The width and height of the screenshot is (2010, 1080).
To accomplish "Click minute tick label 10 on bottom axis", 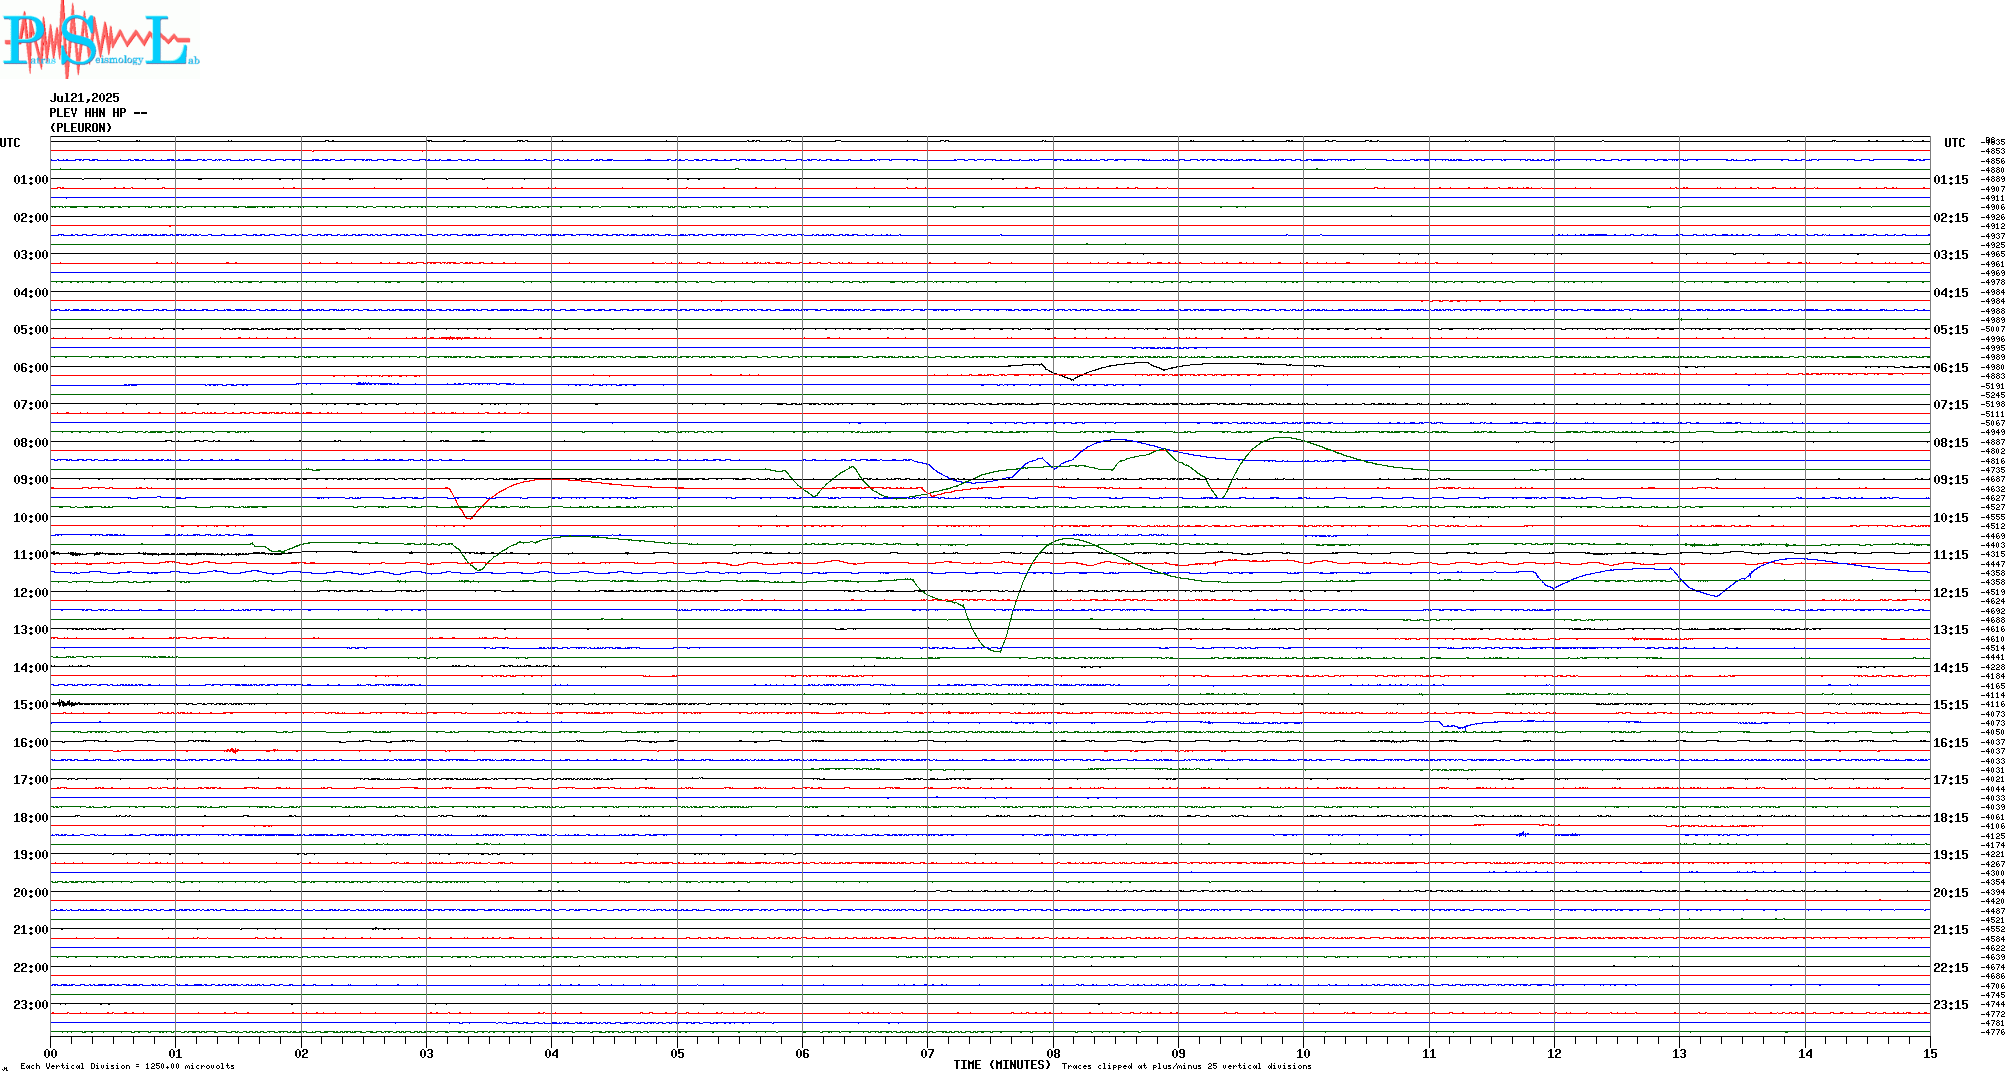I will [1303, 1053].
